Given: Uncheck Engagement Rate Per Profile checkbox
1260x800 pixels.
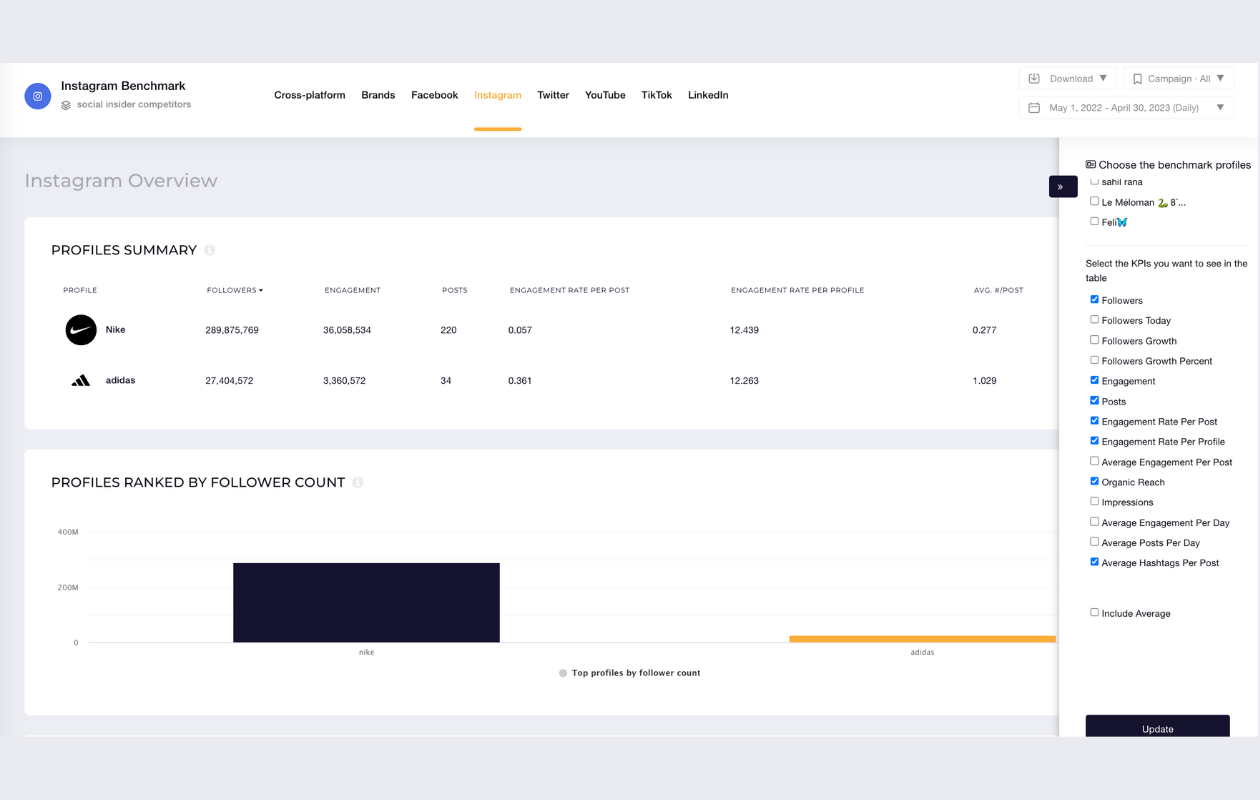Looking at the screenshot, I should click(1094, 441).
